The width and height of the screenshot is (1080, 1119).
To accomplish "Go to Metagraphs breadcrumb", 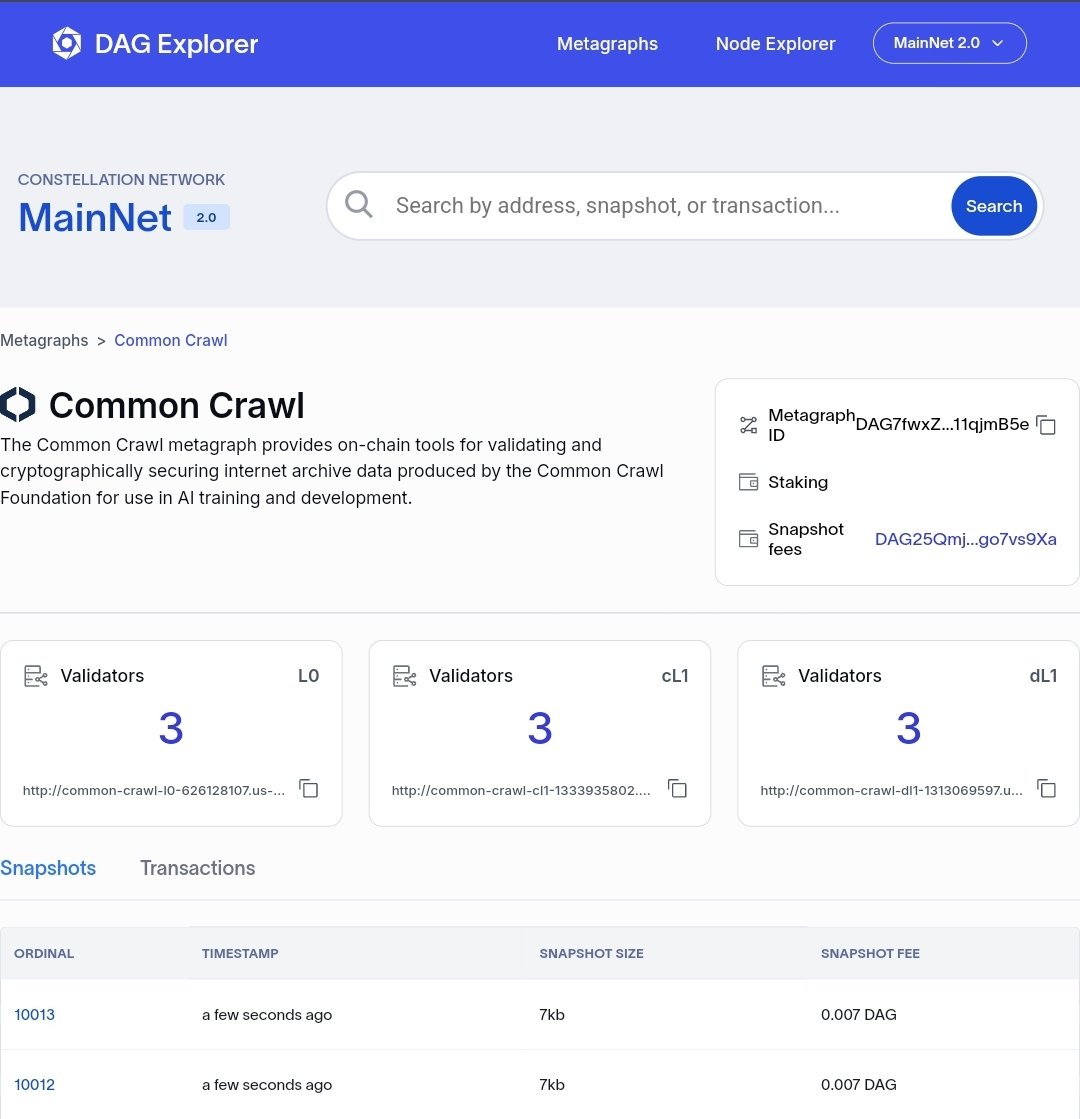I will (44, 340).
